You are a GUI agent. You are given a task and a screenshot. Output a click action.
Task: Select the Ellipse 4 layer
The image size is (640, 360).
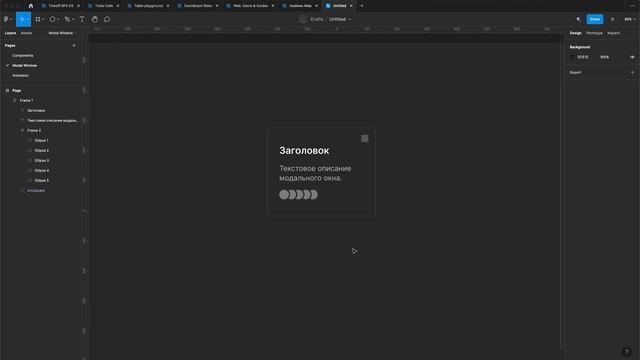pos(42,171)
